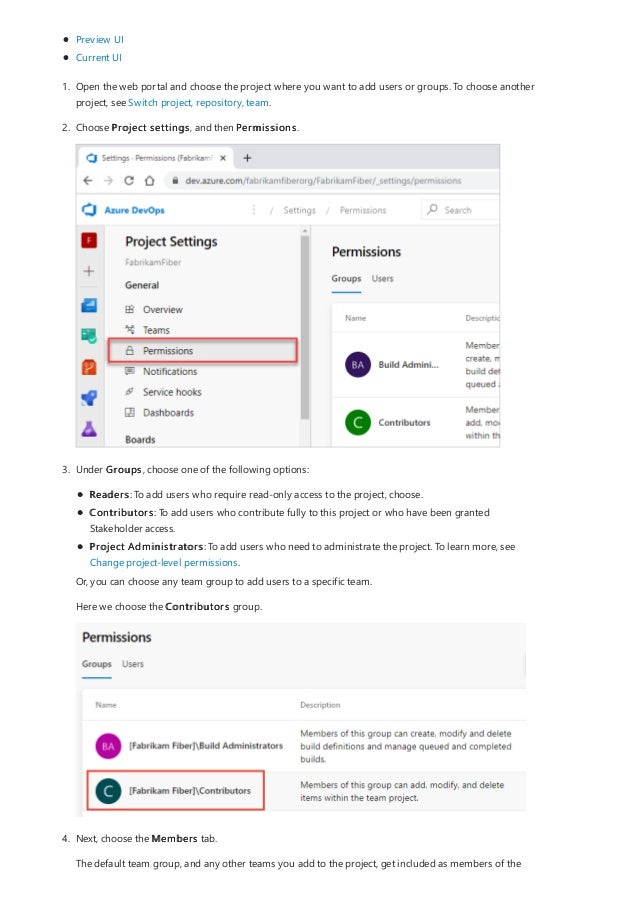The width and height of the screenshot is (638, 903).
Task: Open the Test Plans flask icon
Action: [x=89, y=428]
